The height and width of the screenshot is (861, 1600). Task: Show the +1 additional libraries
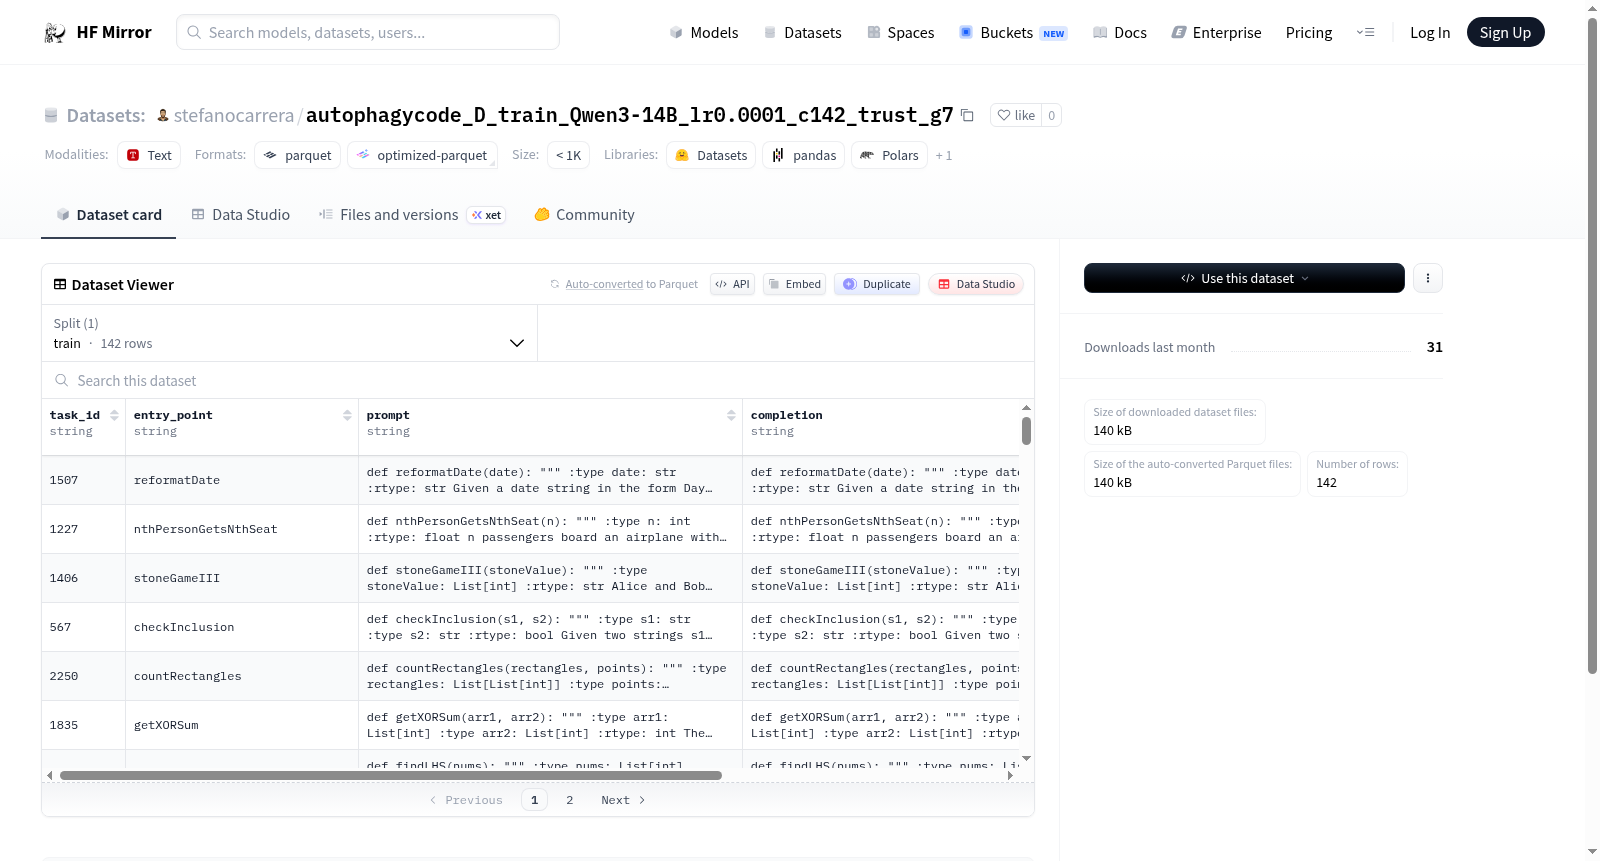tap(943, 156)
